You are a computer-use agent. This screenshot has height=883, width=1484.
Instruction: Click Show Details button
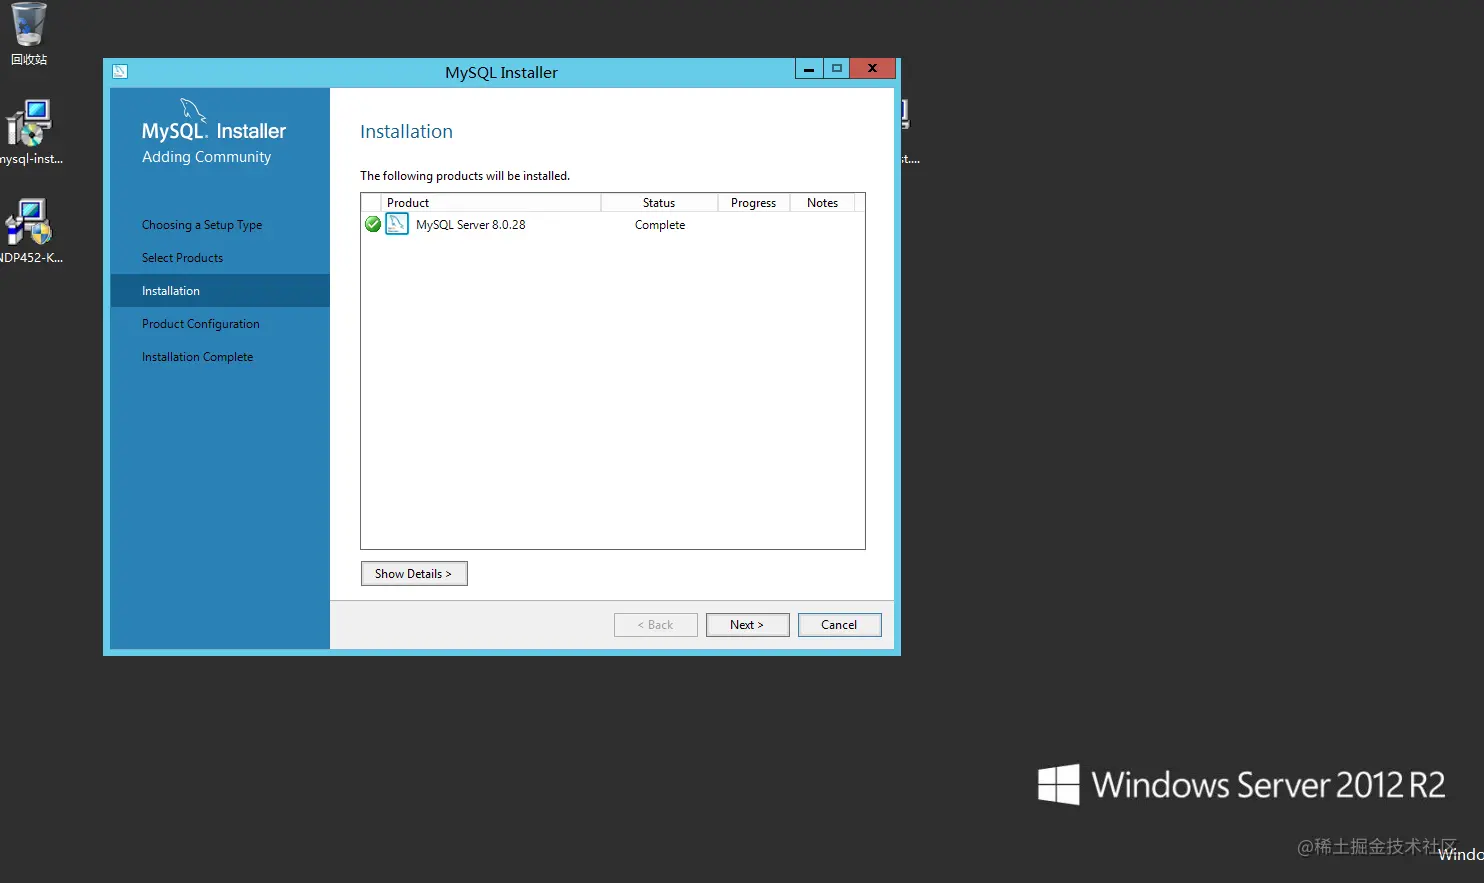tap(414, 573)
